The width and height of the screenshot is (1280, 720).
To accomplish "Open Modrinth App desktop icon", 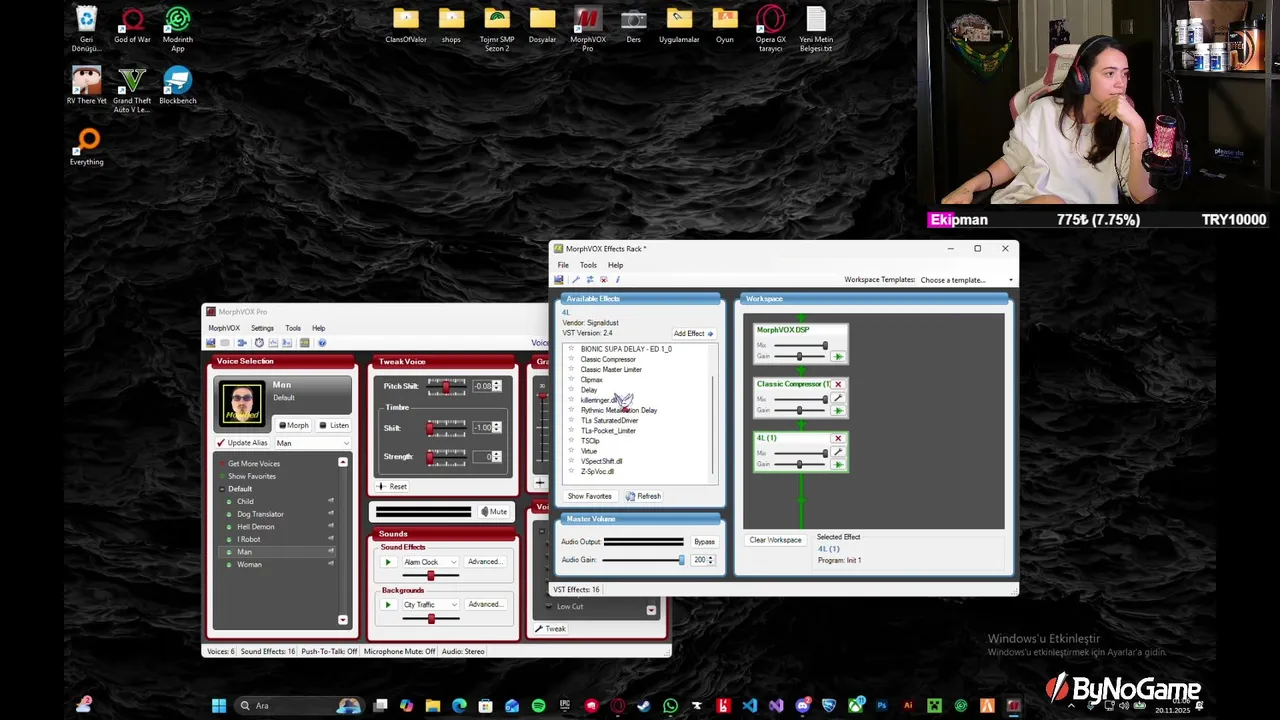I will coord(177,30).
